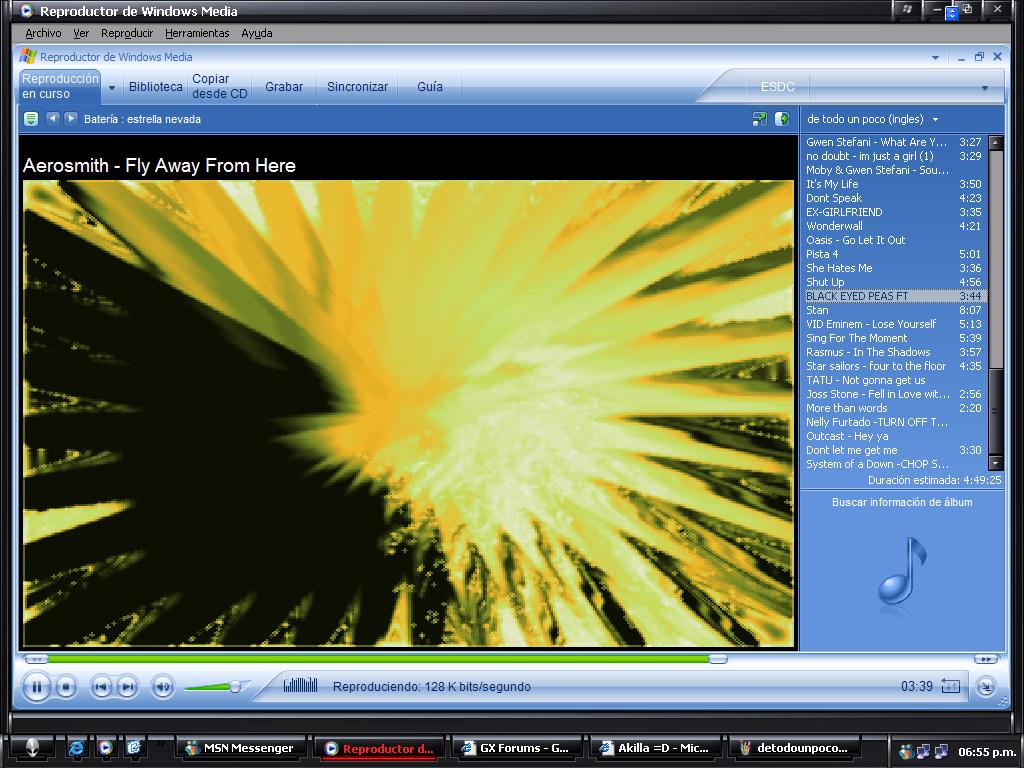Open the ESDC online store tab
1024x768 pixels.
(778, 87)
